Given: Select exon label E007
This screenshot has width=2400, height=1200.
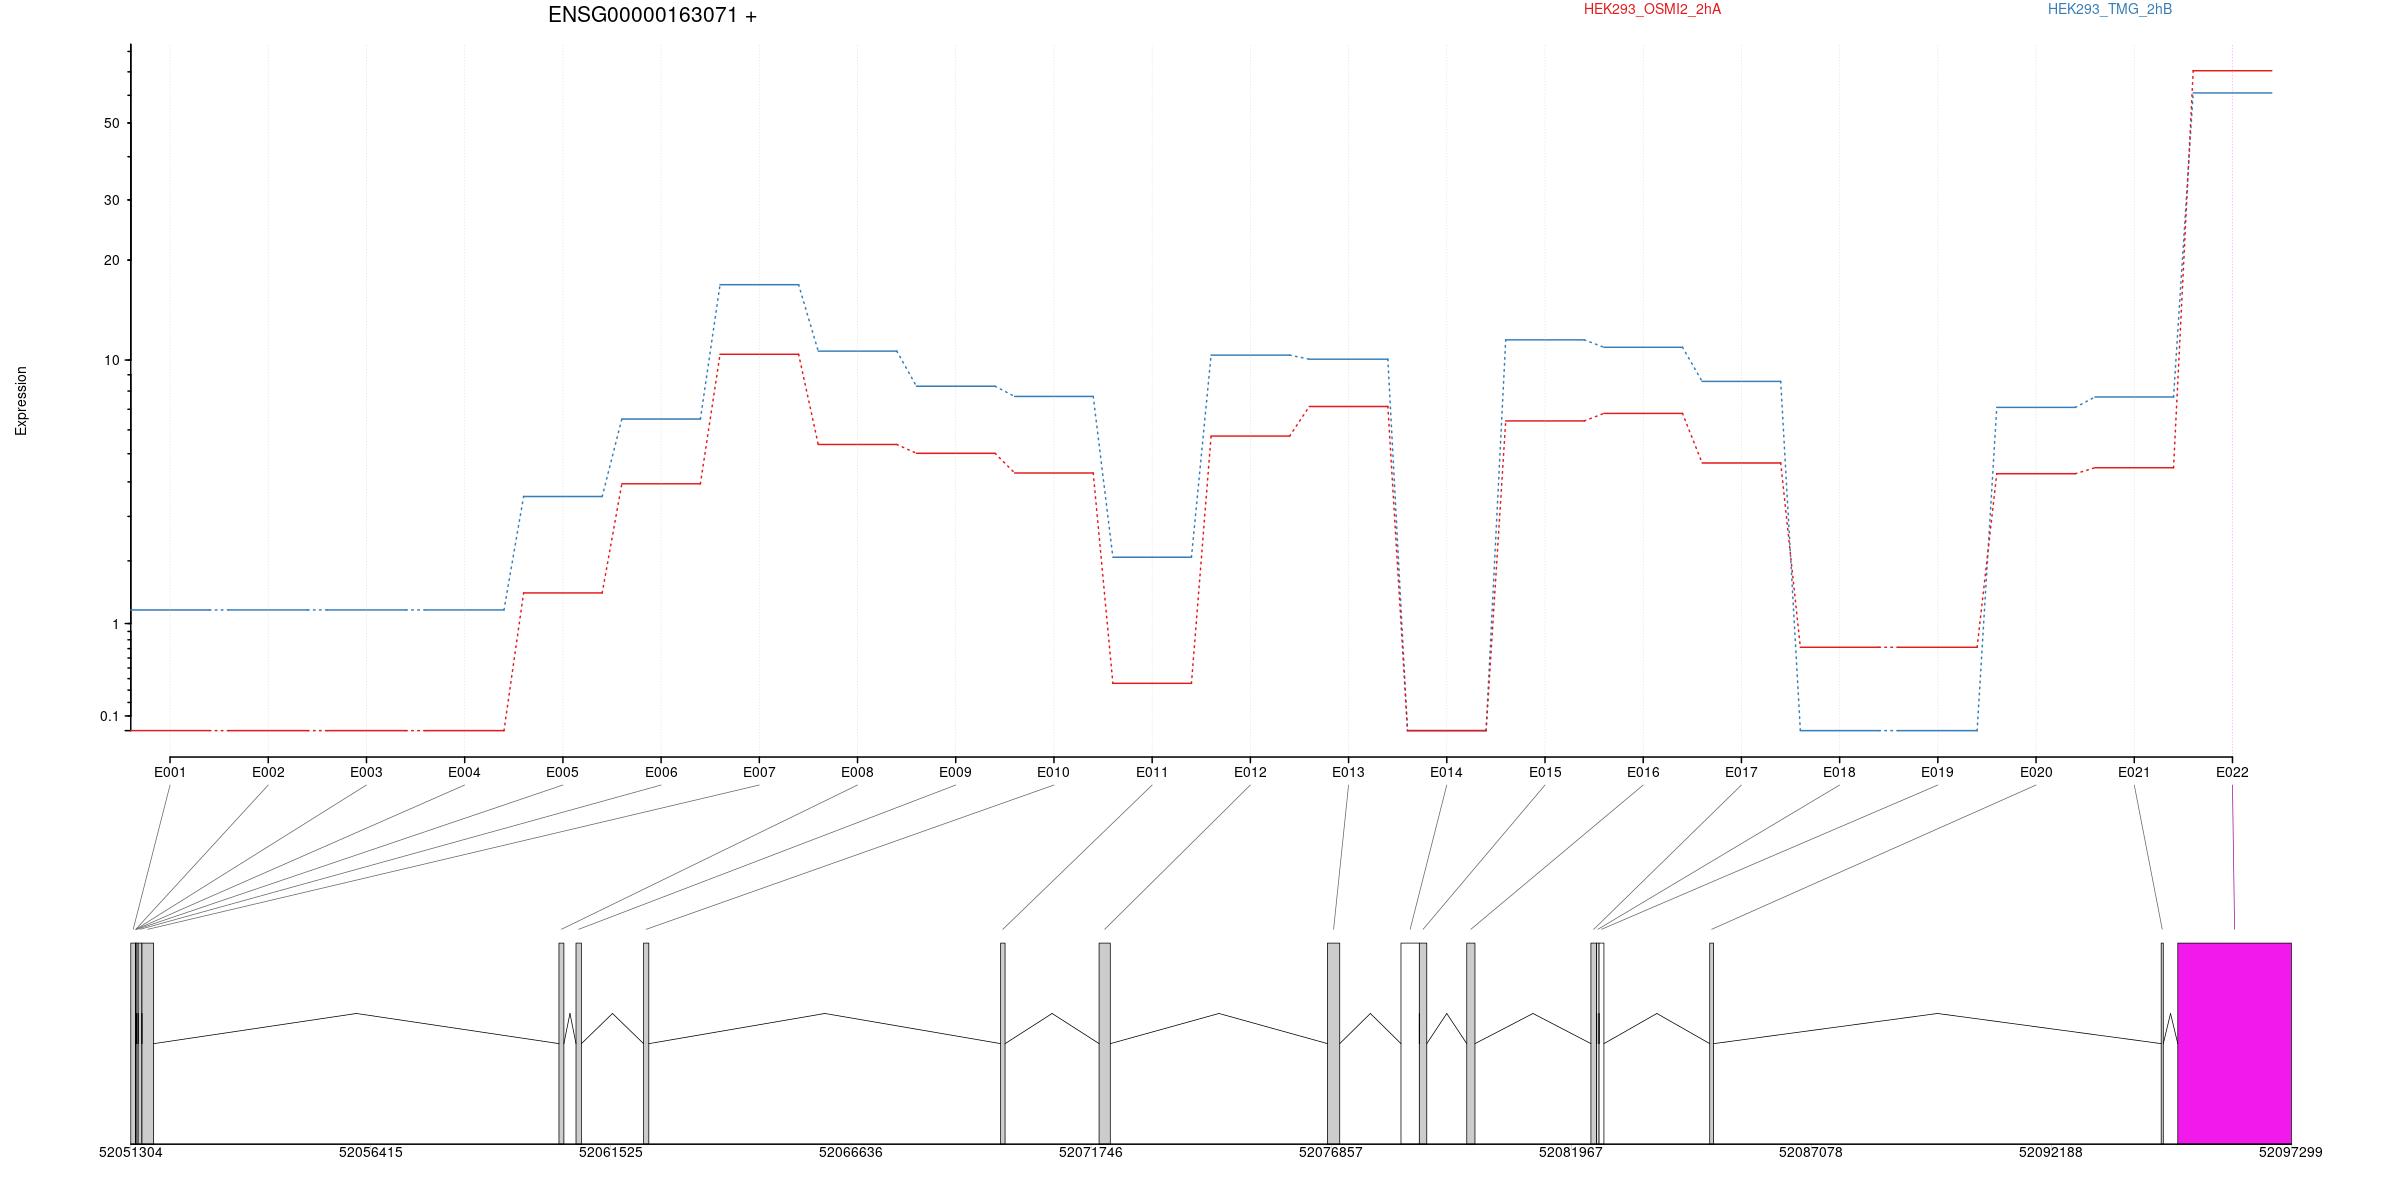Looking at the screenshot, I should click(759, 772).
